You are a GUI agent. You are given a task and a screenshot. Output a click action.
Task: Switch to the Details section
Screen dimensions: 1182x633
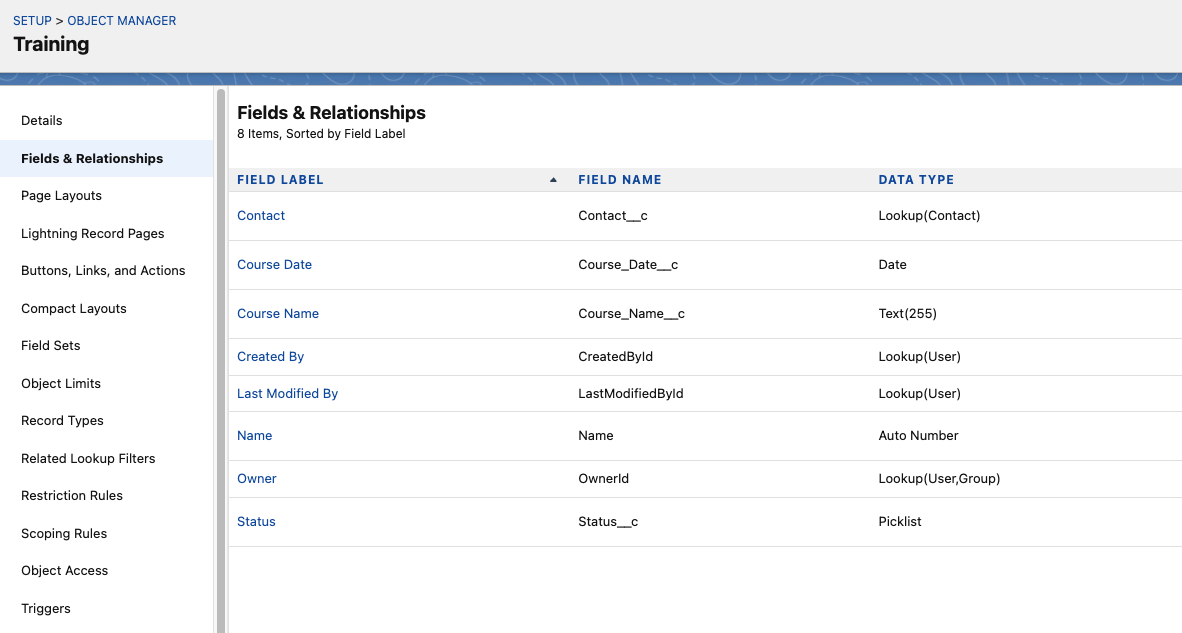point(41,120)
